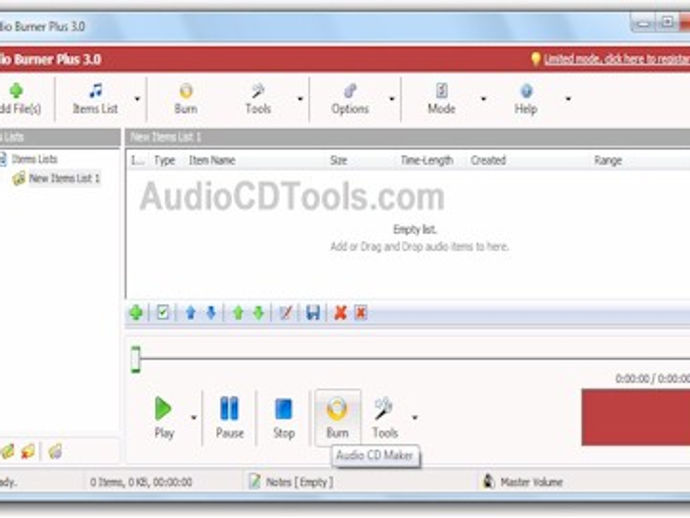Open 'Limited mode, click here to register' link

click(x=617, y=59)
